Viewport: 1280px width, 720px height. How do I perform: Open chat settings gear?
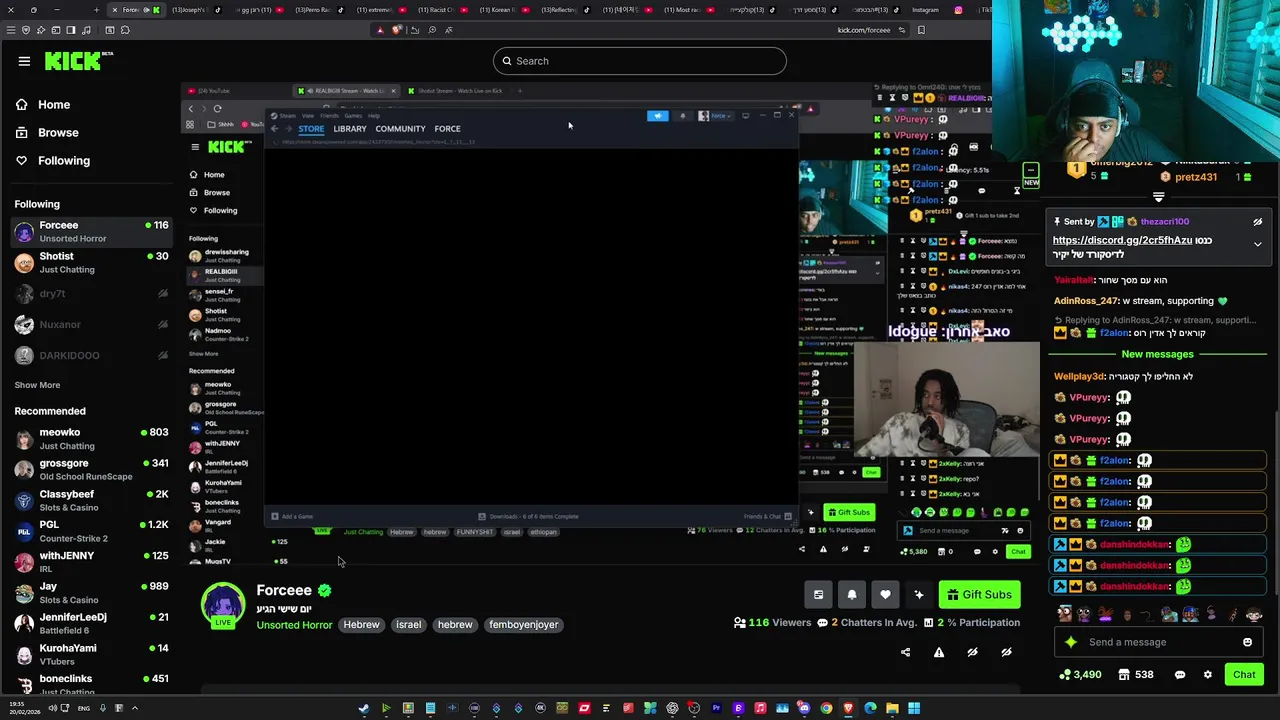(x=1207, y=675)
